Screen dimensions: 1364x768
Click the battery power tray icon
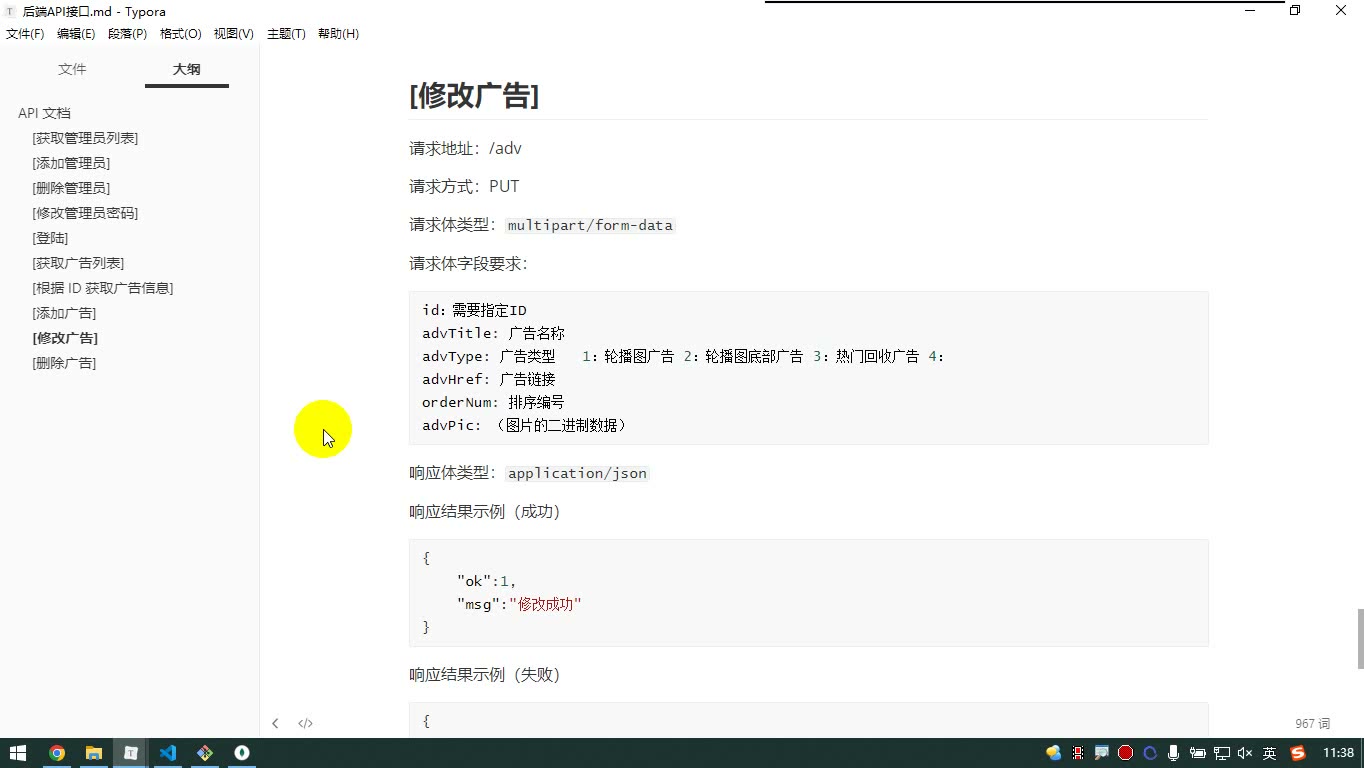[x=1197, y=753]
